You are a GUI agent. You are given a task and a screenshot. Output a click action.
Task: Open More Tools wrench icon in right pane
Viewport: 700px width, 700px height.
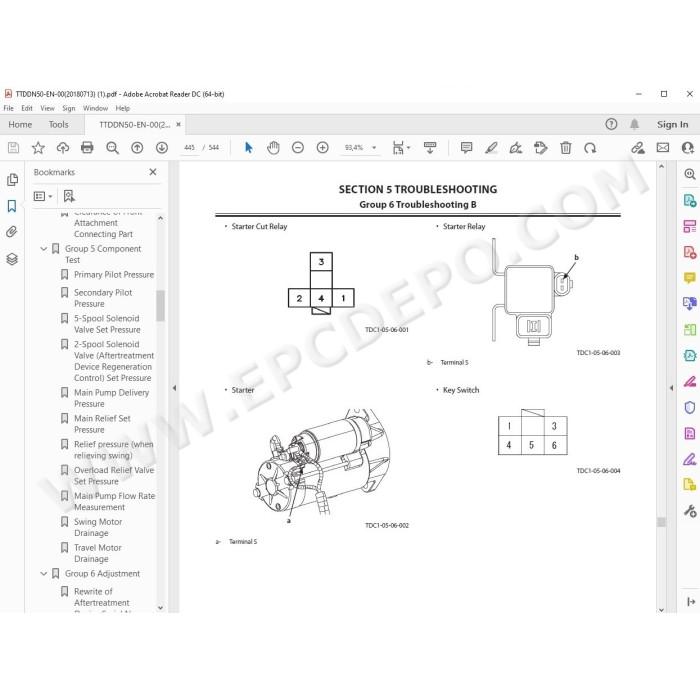pyautogui.click(x=690, y=511)
